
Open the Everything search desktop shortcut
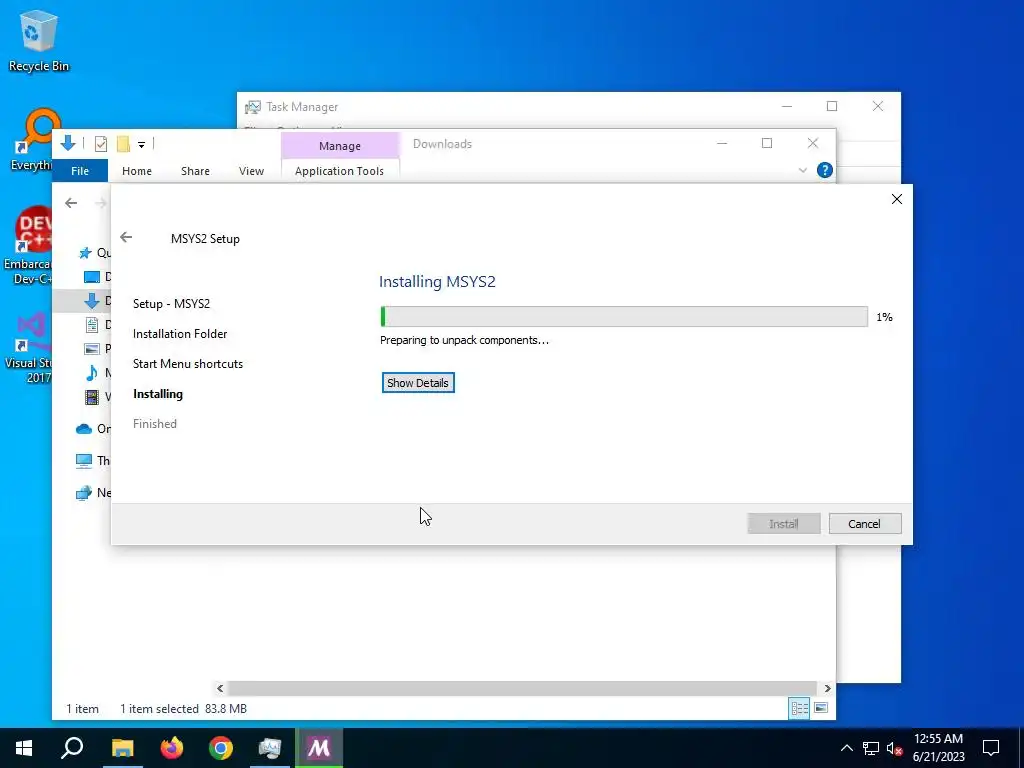[x=34, y=139]
